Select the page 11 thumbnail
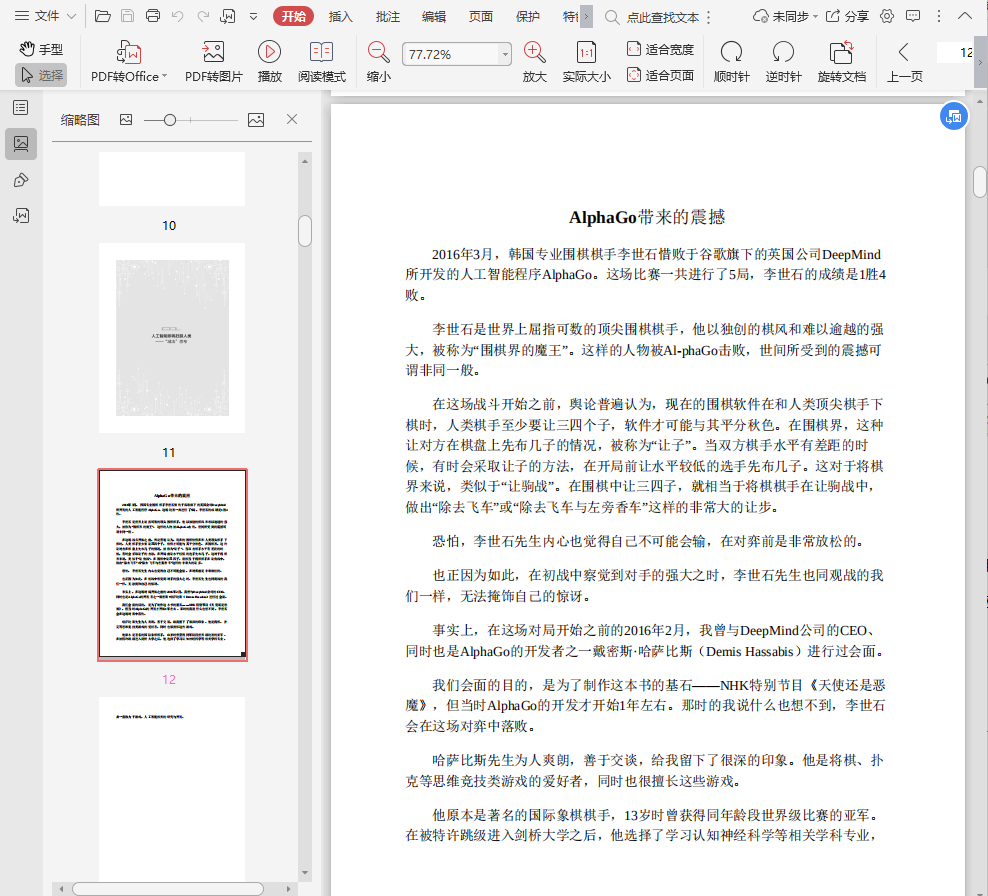The width and height of the screenshot is (988, 896). pyautogui.click(x=171, y=338)
